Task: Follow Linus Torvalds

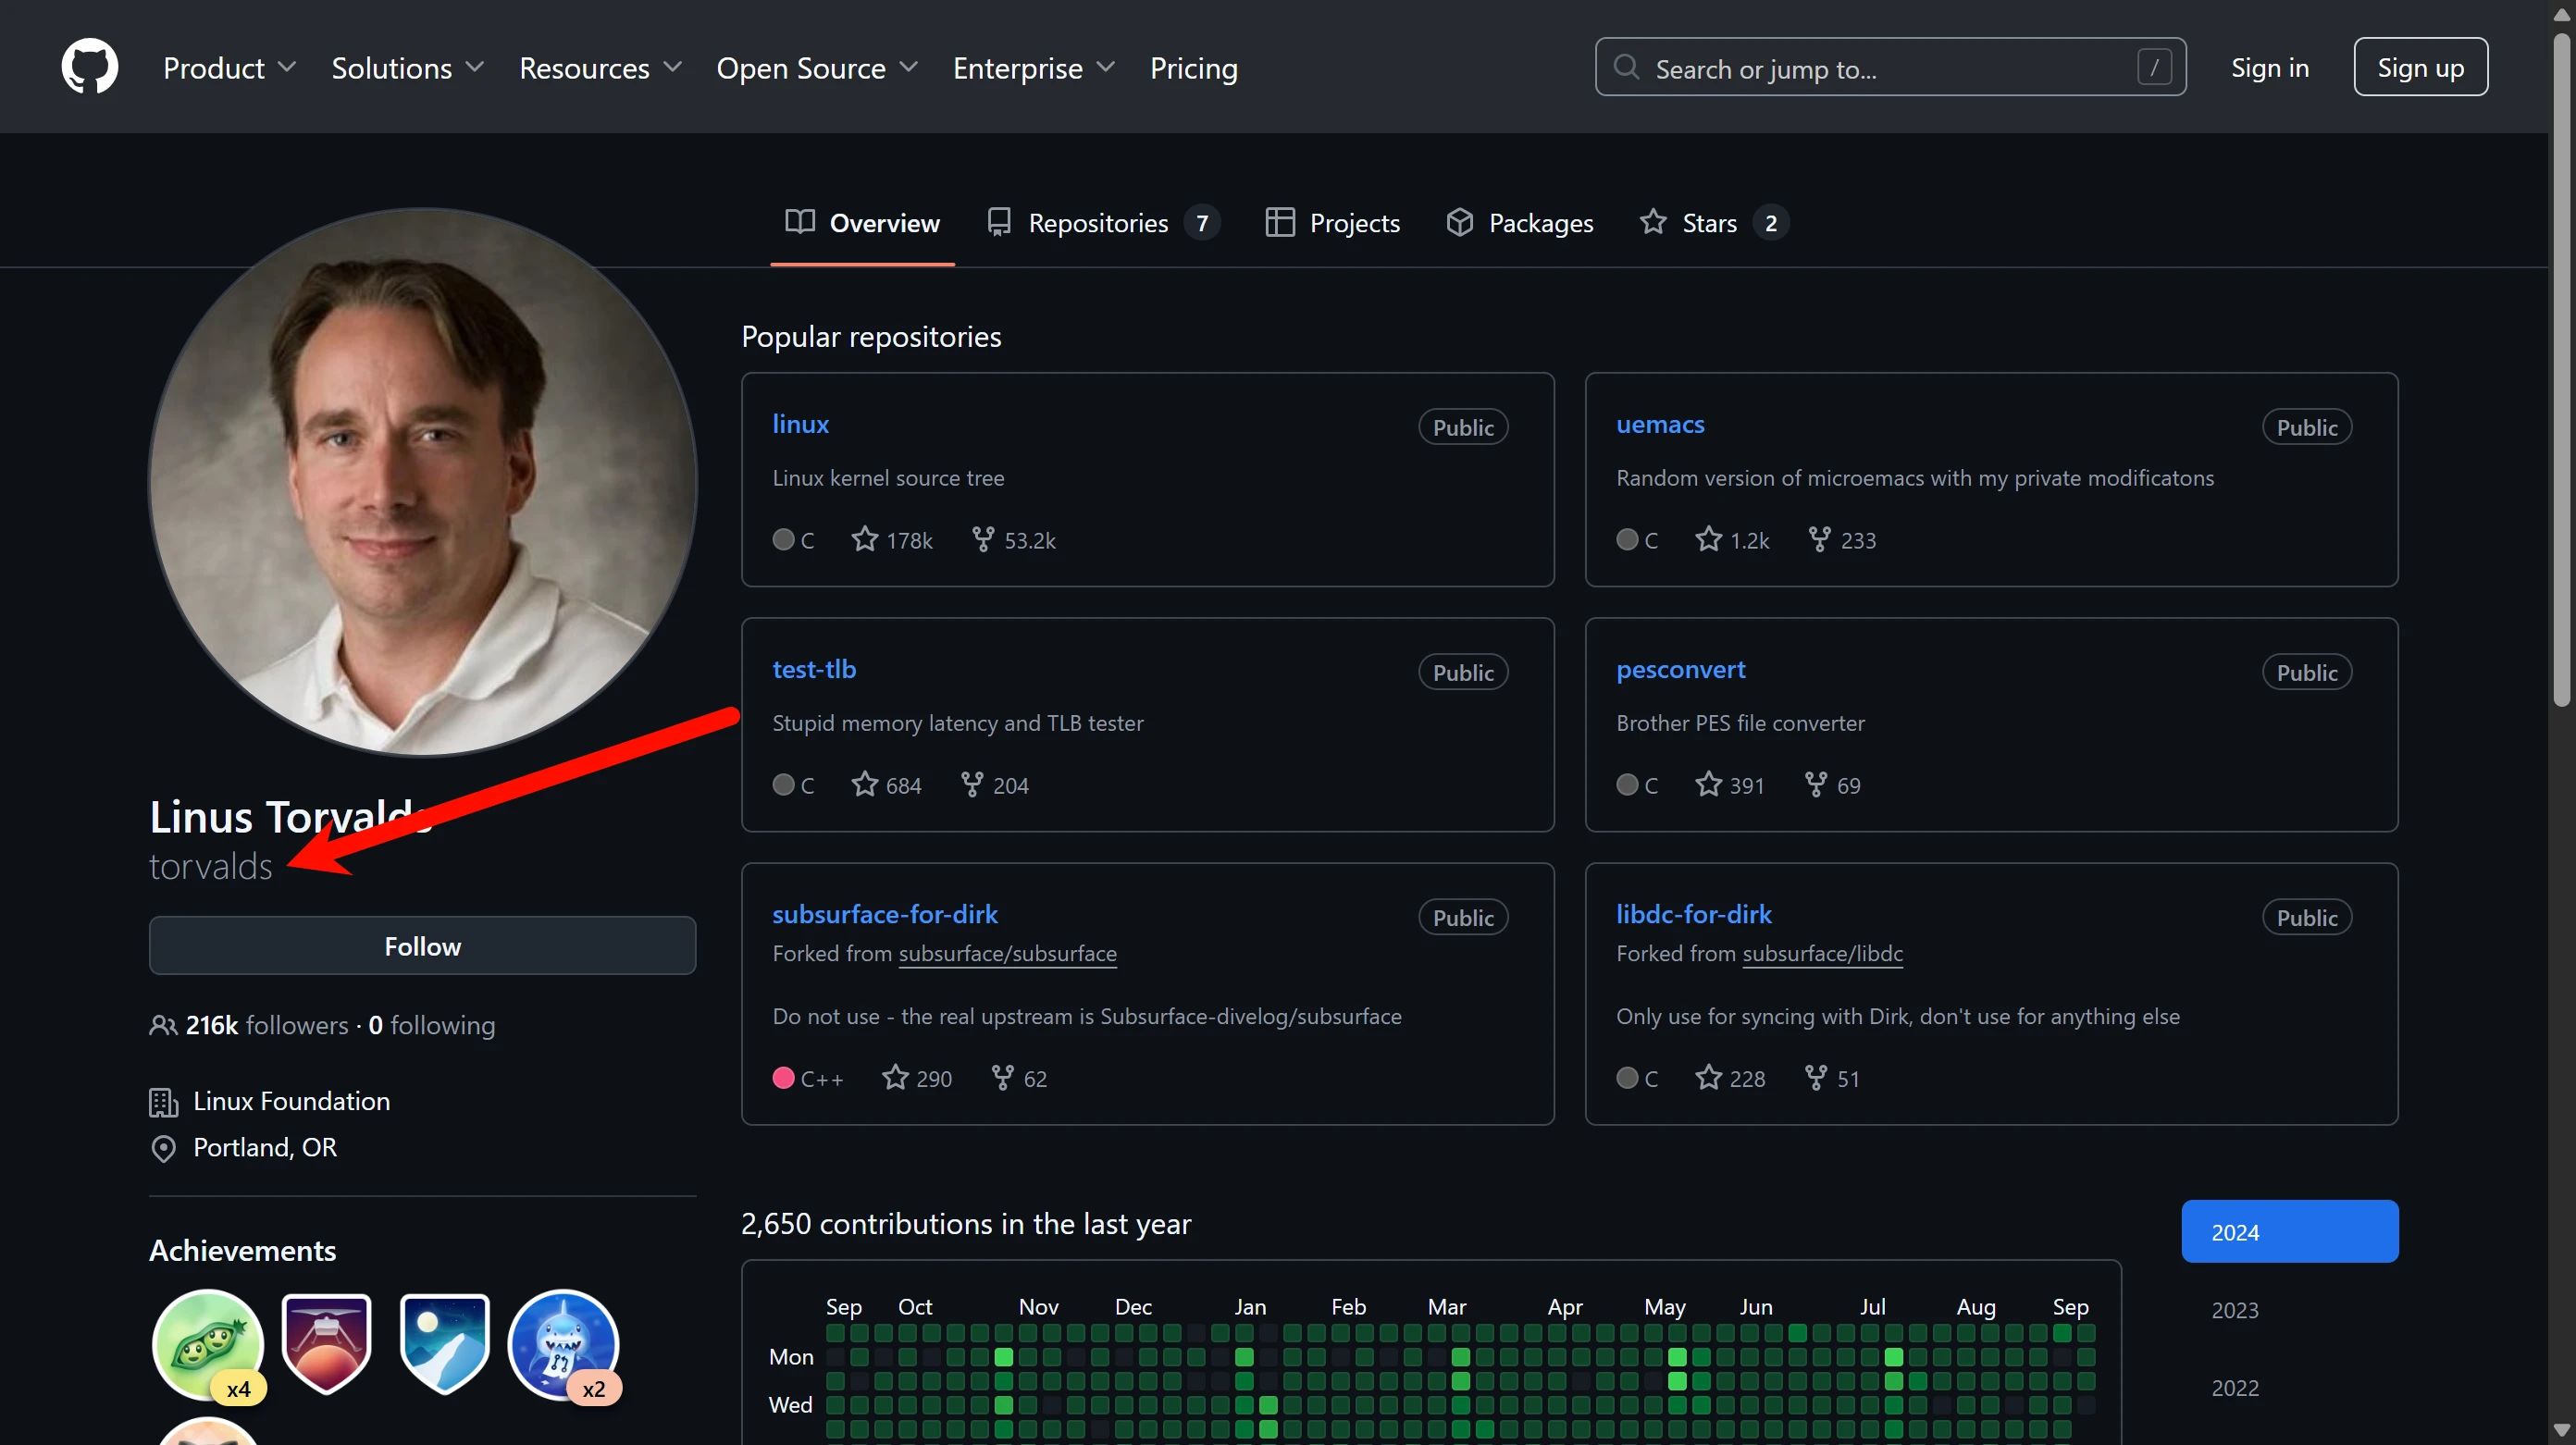Action: tap(422, 946)
